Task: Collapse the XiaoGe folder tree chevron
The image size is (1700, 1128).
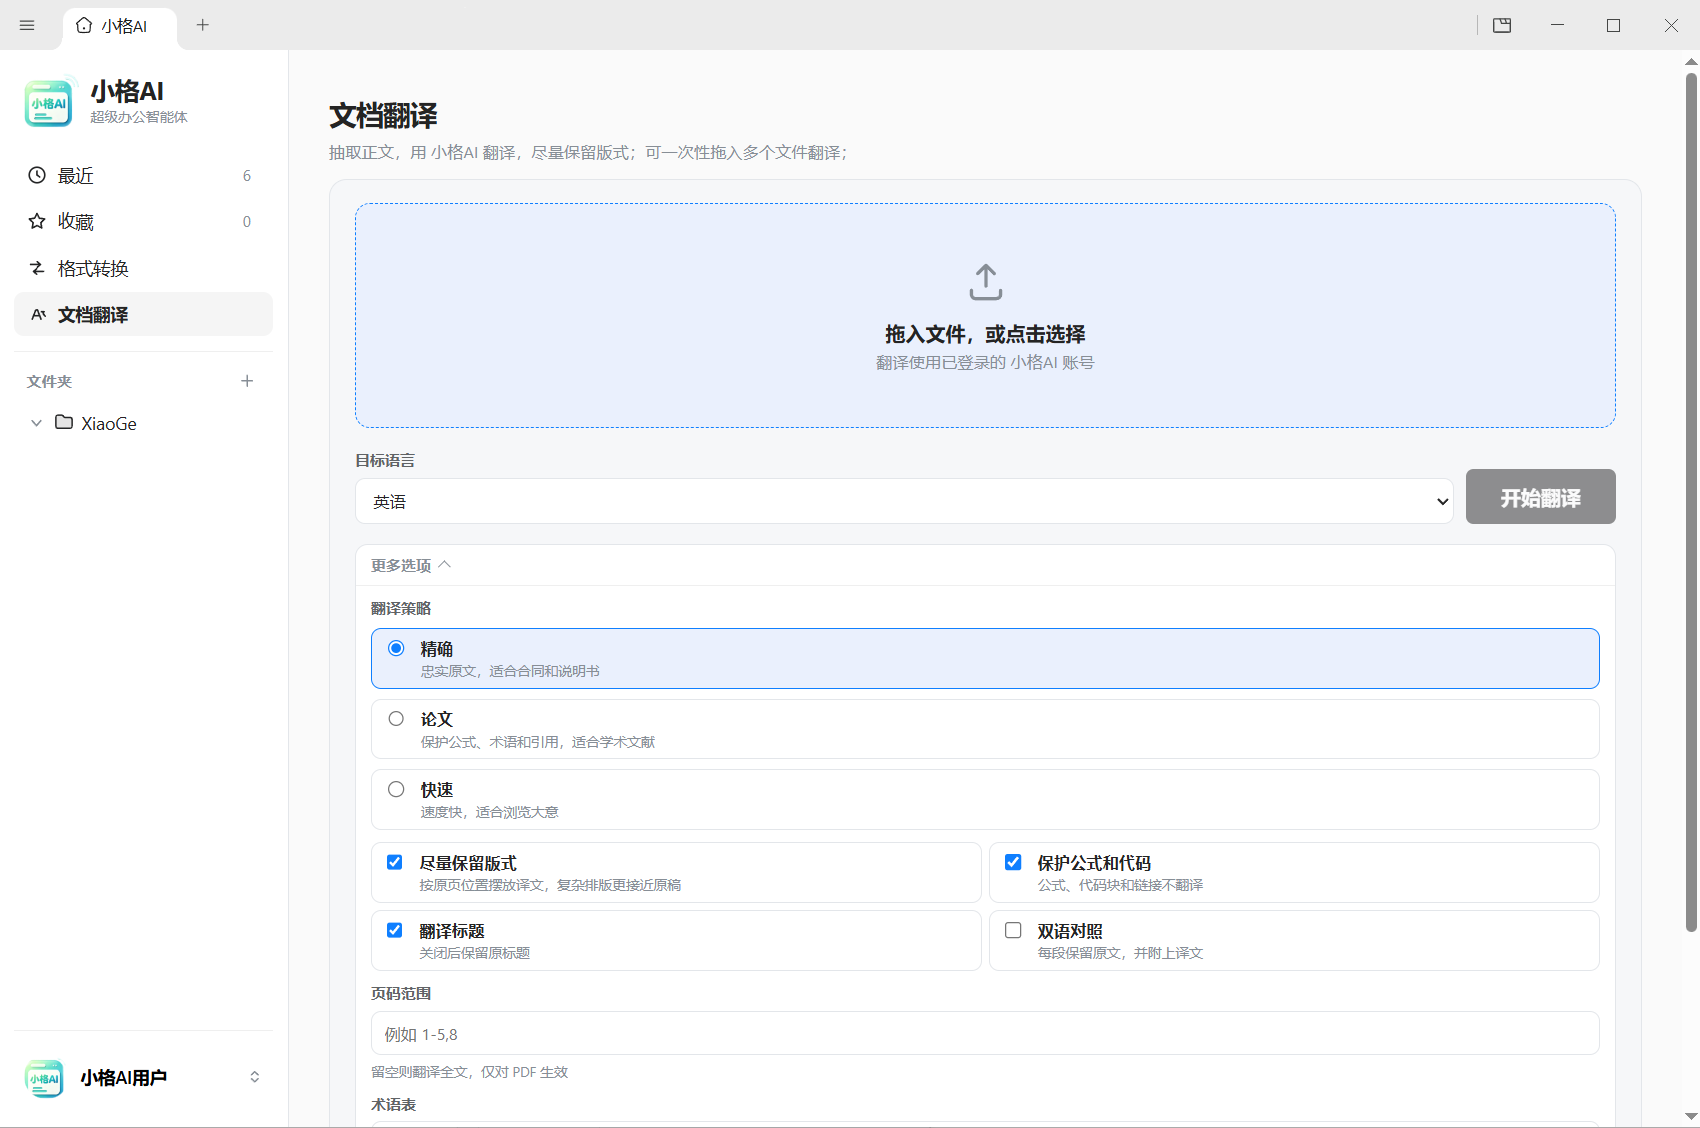Action: 36,423
